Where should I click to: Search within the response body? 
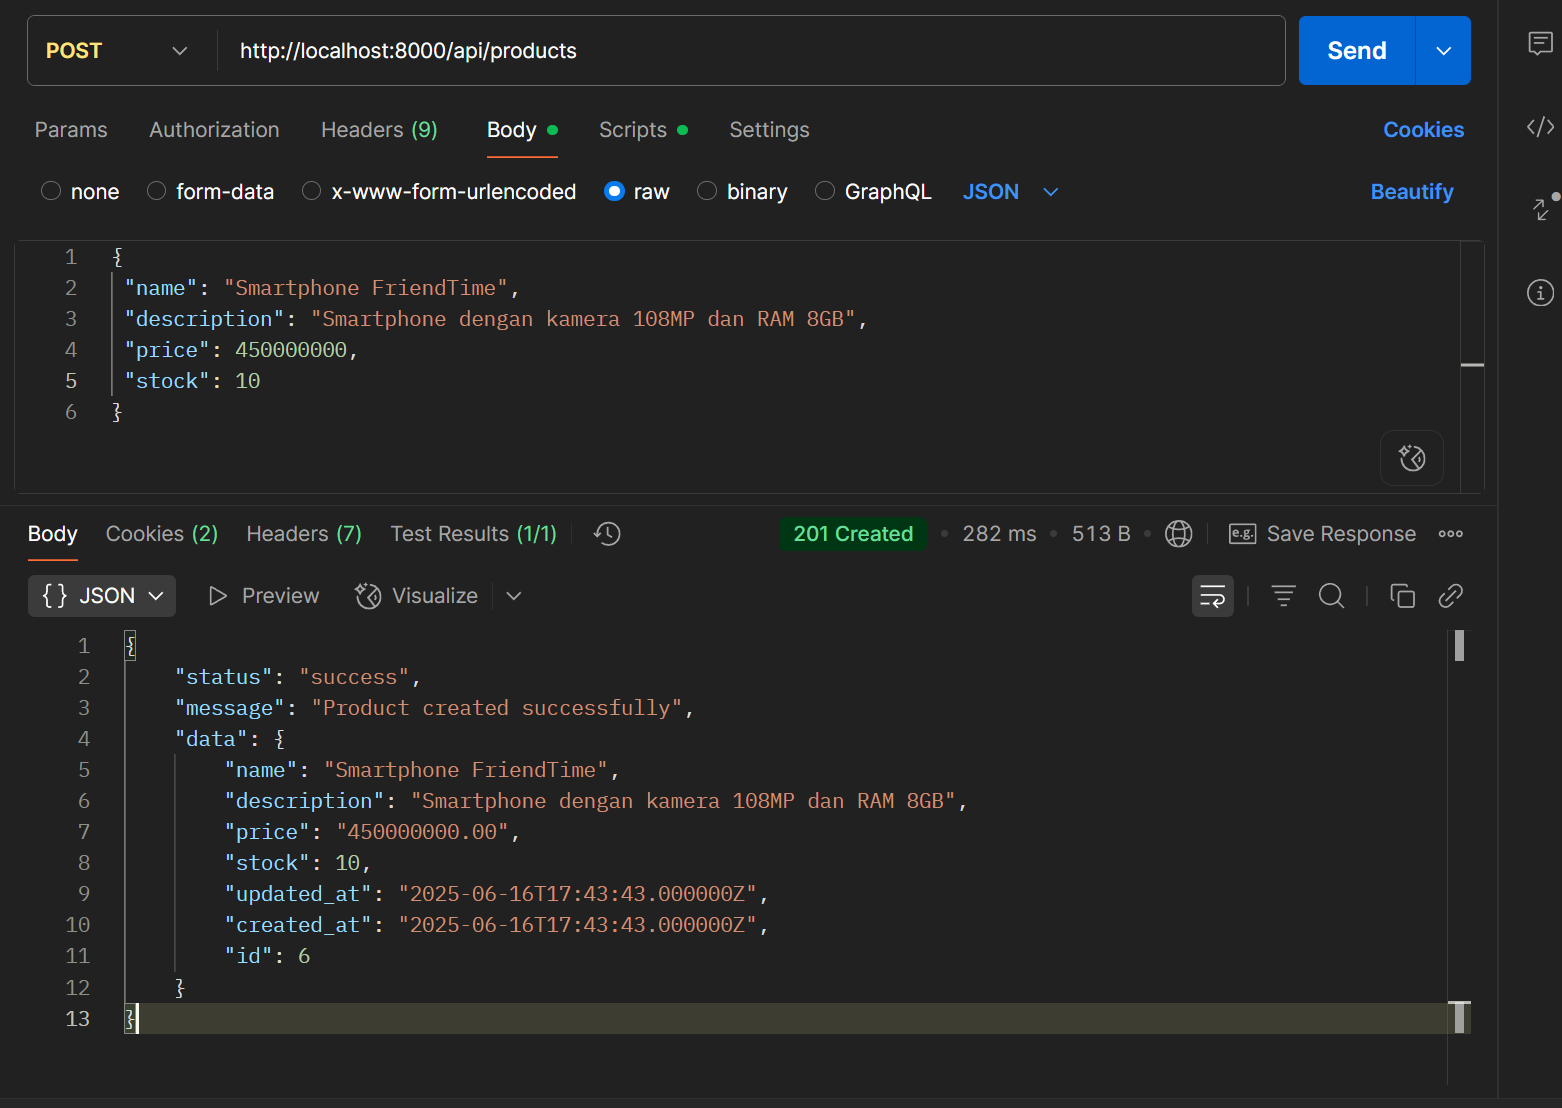[1331, 597]
